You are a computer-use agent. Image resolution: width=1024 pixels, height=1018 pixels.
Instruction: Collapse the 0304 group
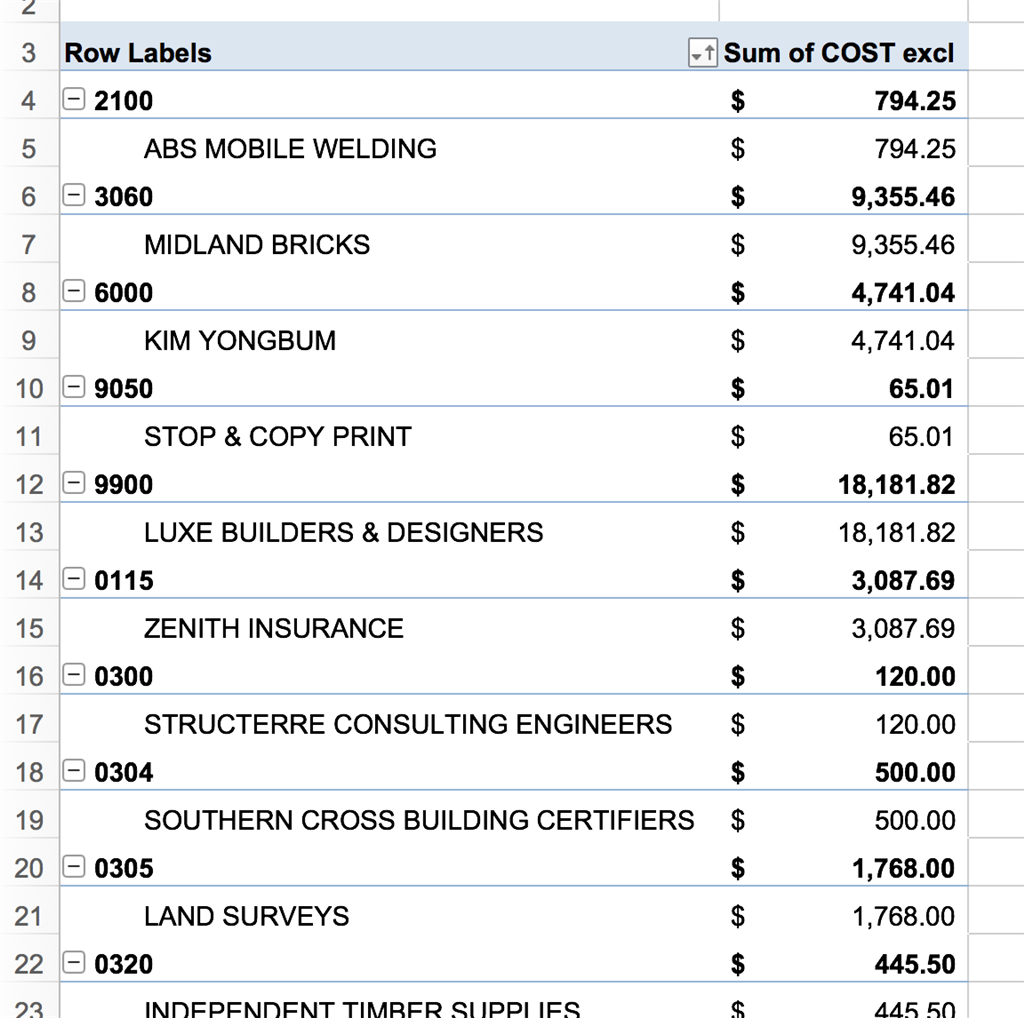coord(74,771)
